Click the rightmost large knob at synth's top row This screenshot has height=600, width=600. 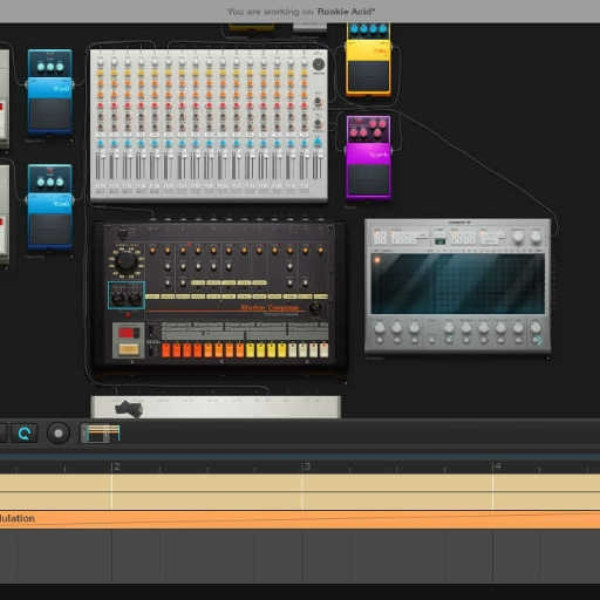click(x=536, y=237)
